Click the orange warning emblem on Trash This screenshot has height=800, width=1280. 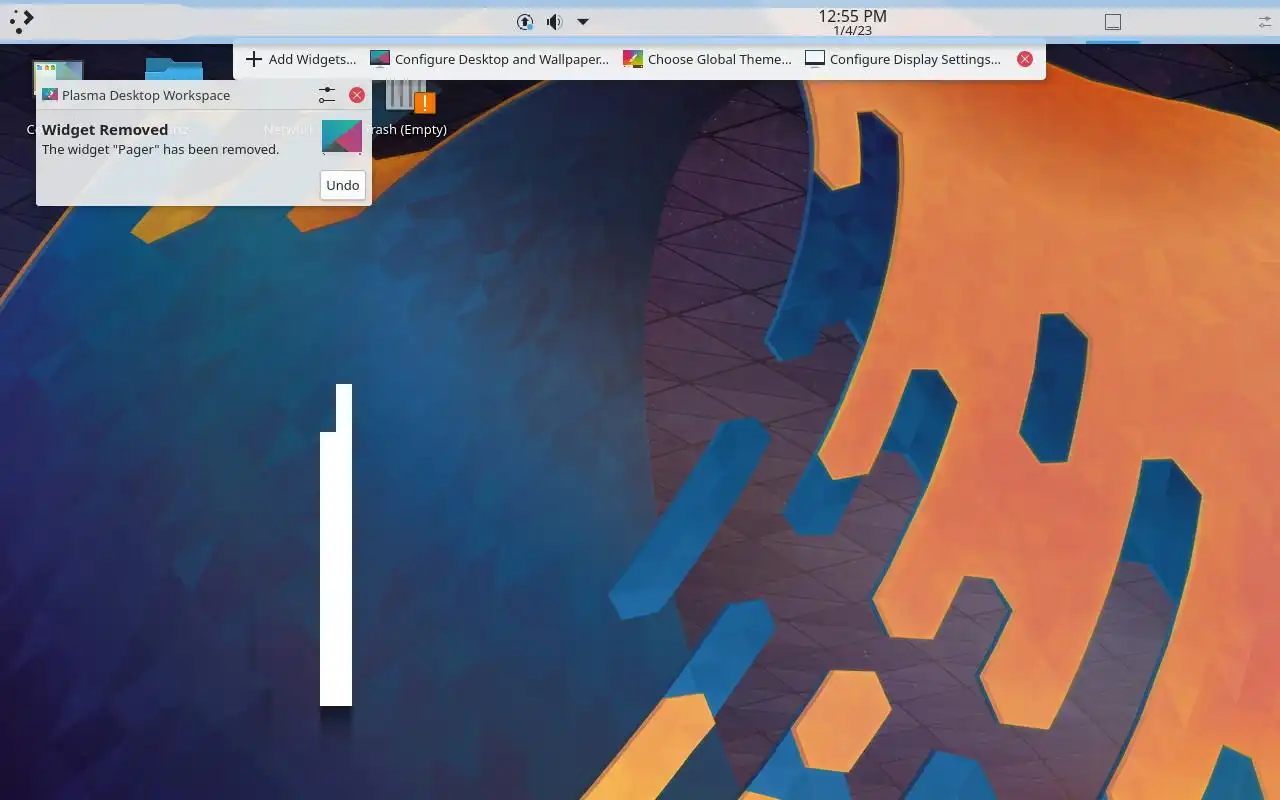425,103
